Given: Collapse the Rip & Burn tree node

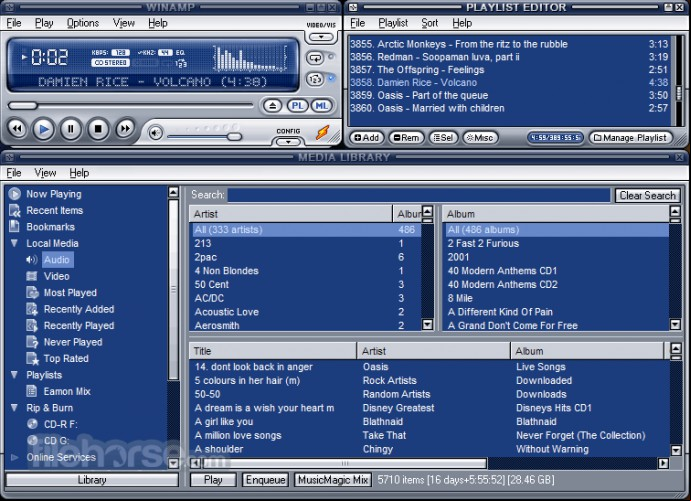Looking at the screenshot, I should (14, 408).
